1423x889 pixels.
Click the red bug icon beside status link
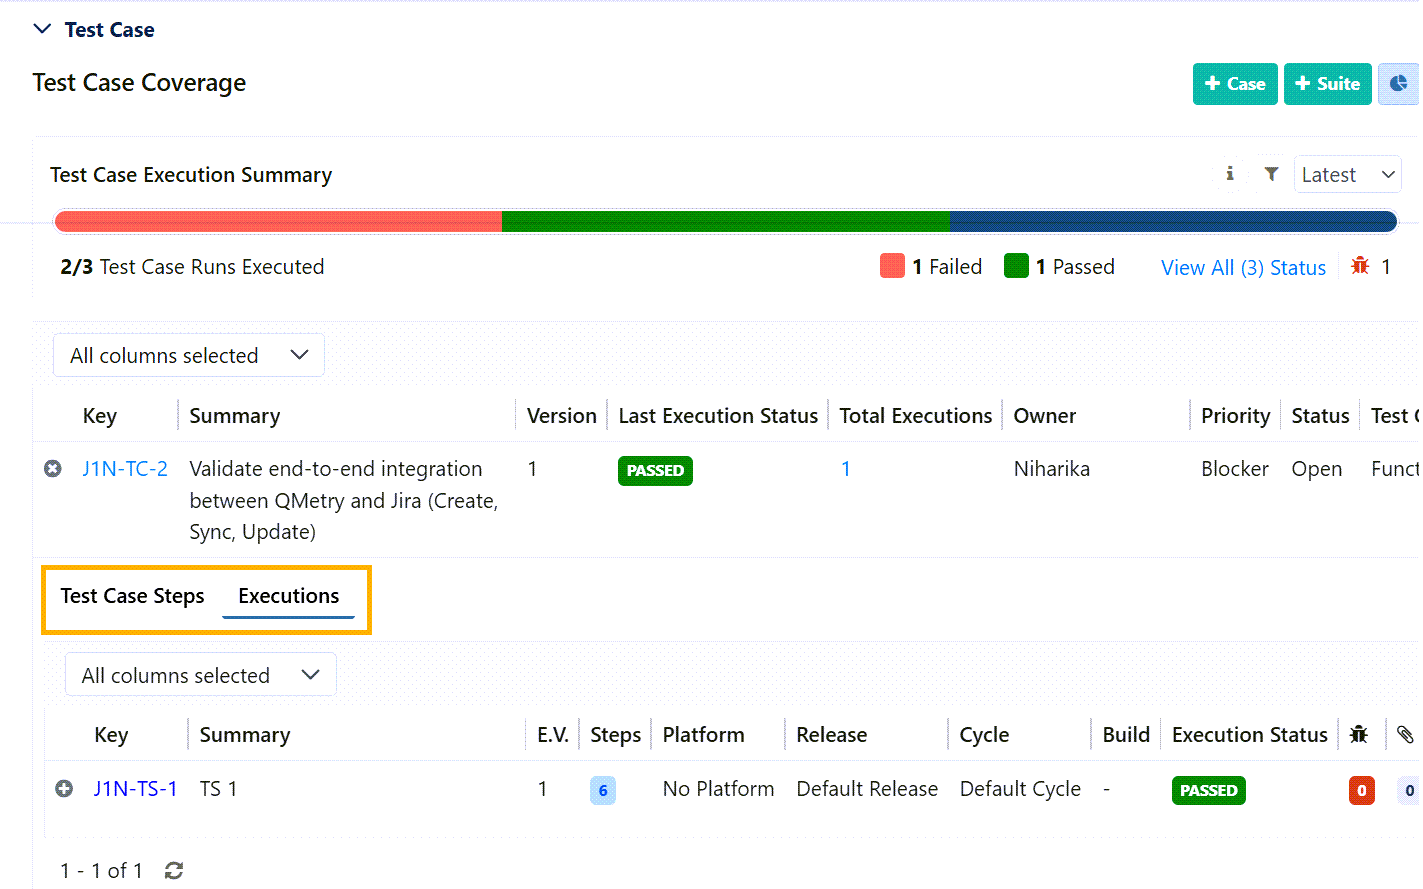tap(1360, 266)
